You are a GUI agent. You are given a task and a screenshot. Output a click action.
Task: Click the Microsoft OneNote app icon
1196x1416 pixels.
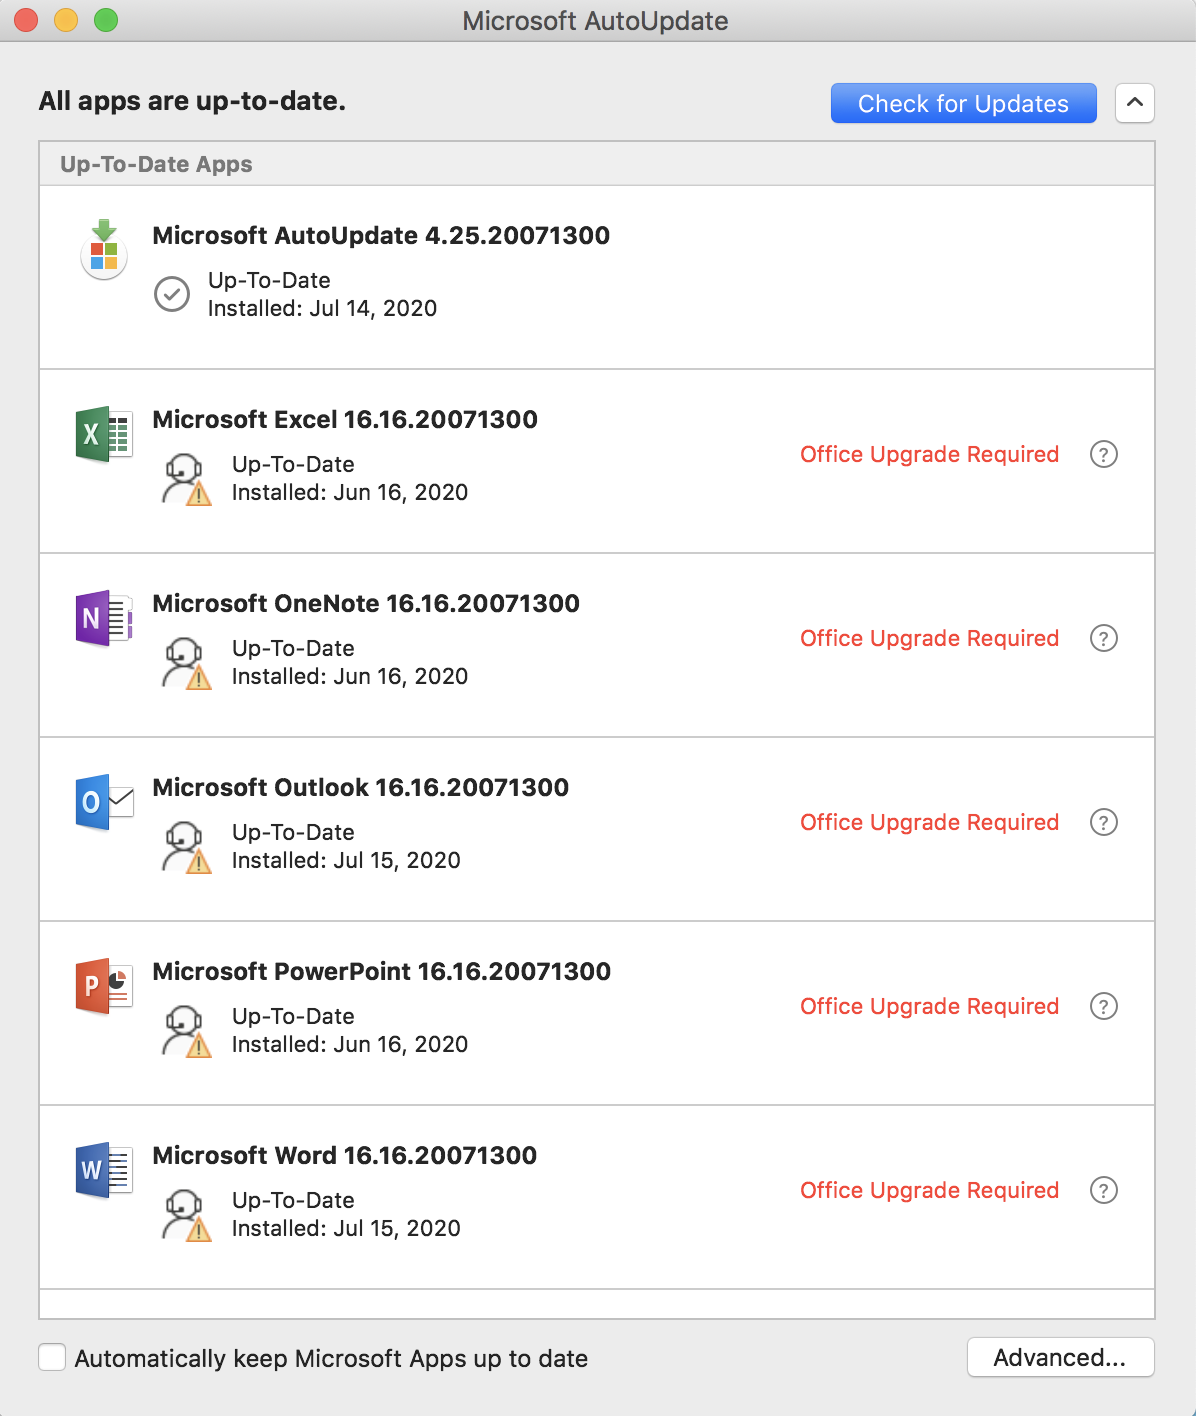pos(104,618)
